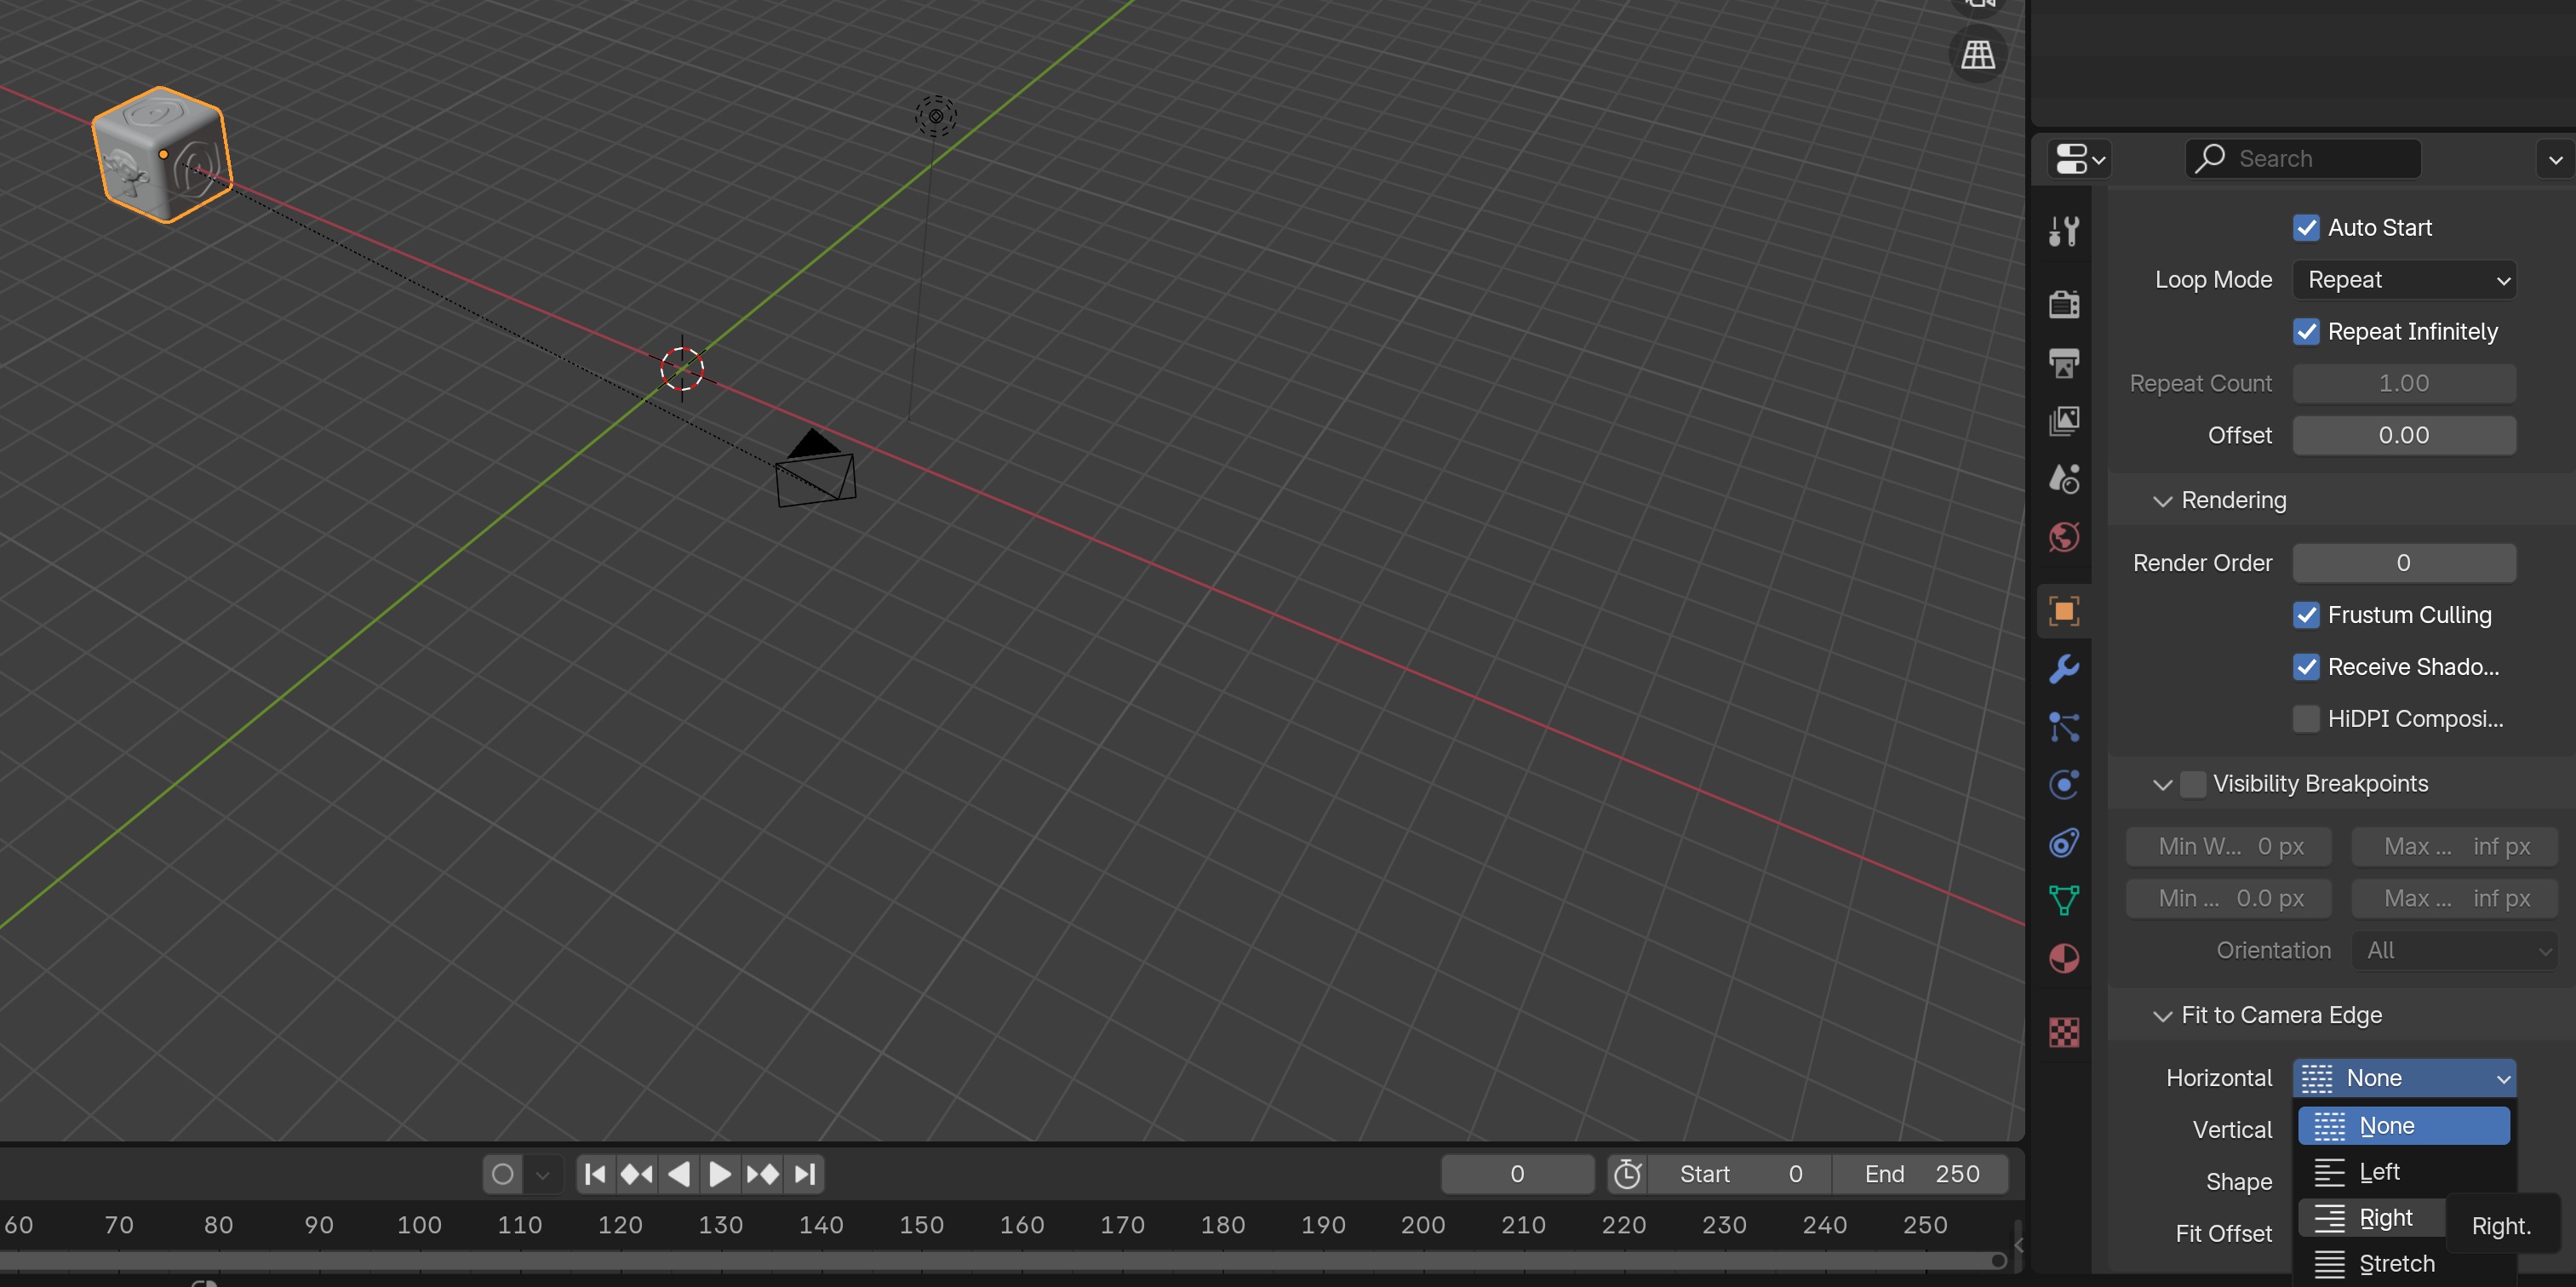Open the Physics properties tab
Screen dimensions: 2576x1287
click(2064, 784)
